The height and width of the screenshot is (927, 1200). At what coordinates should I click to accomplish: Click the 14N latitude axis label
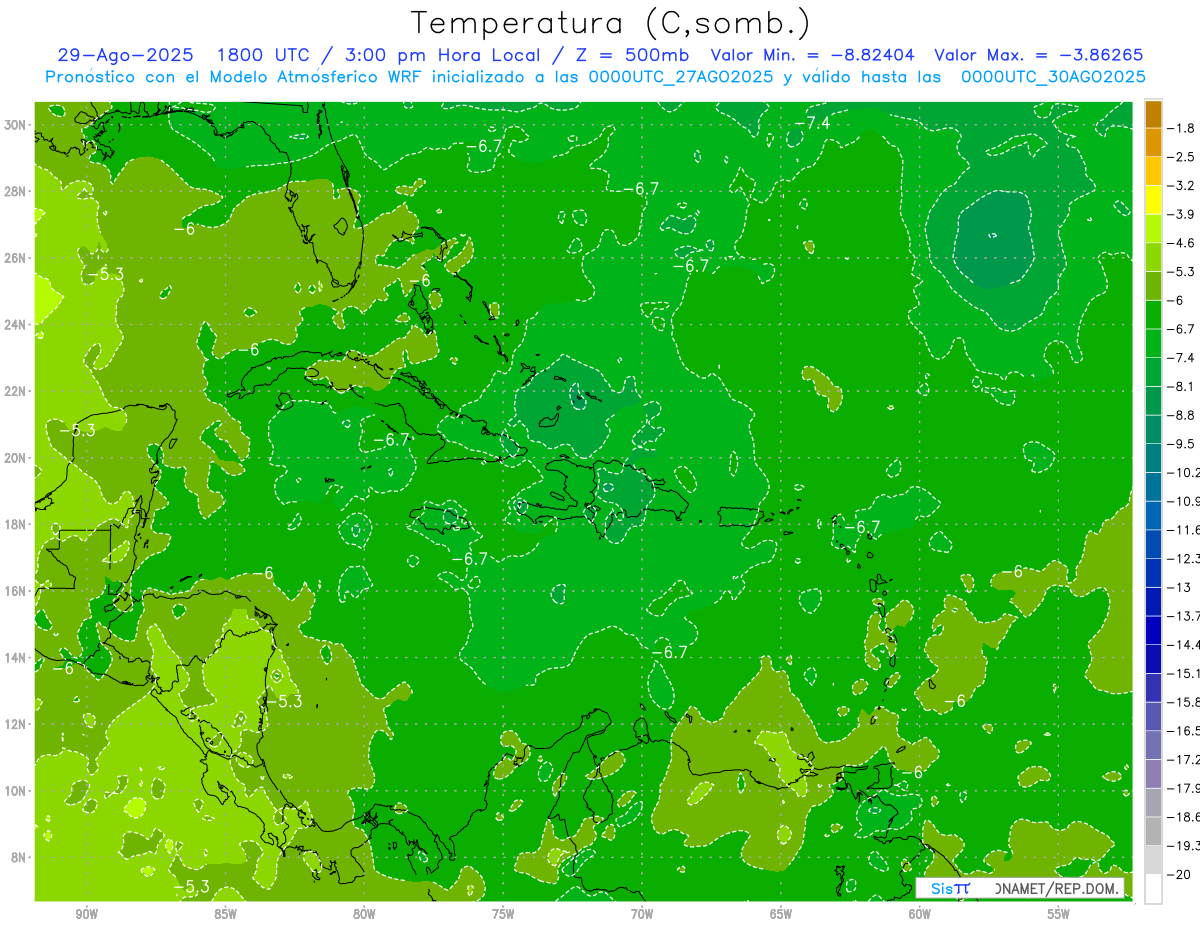16,657
